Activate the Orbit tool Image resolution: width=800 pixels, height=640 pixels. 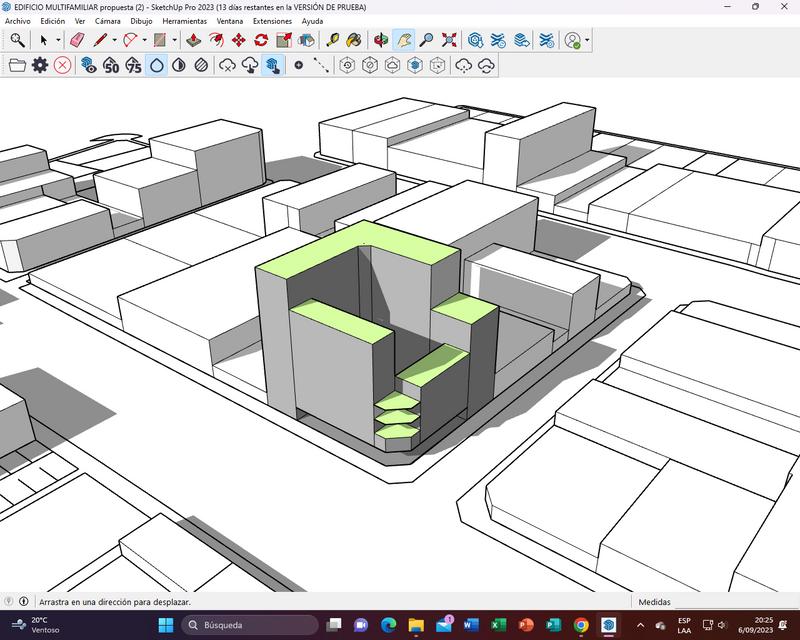point(380,40)
